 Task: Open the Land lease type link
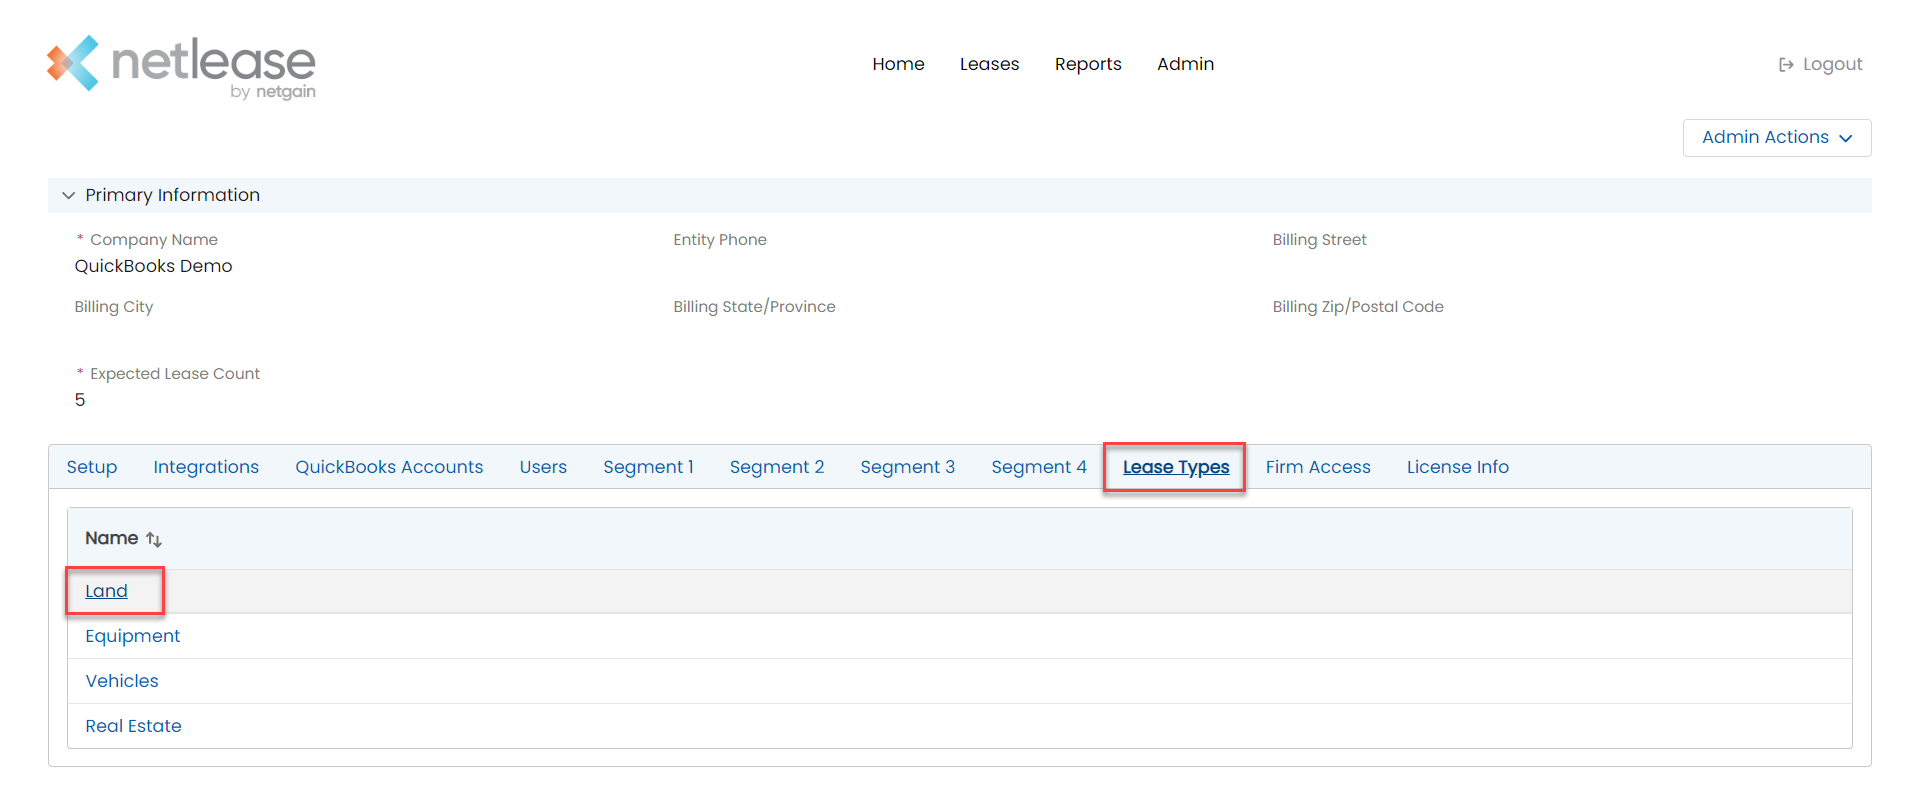pos(106,591)
